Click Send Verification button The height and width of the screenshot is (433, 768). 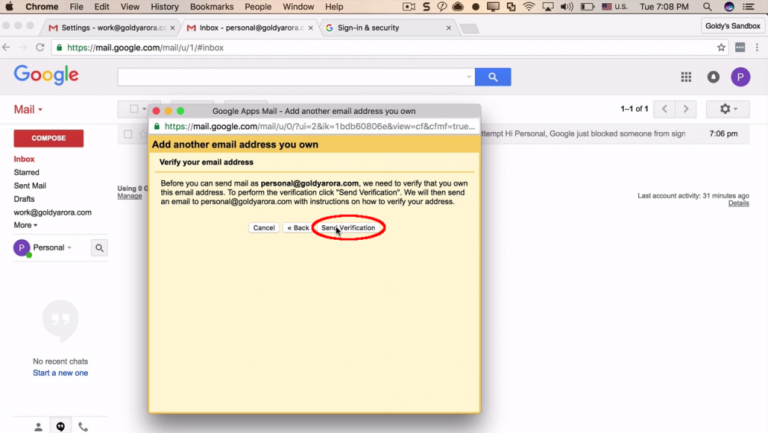(x=348, y=228)
